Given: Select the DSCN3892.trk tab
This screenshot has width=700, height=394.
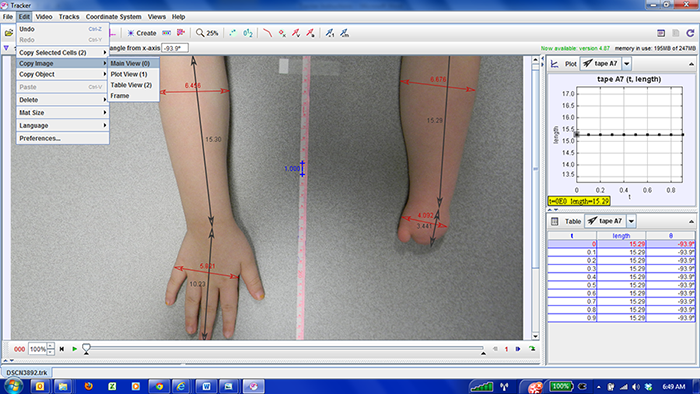Looking at the screenshot, I should coord(27,372).
